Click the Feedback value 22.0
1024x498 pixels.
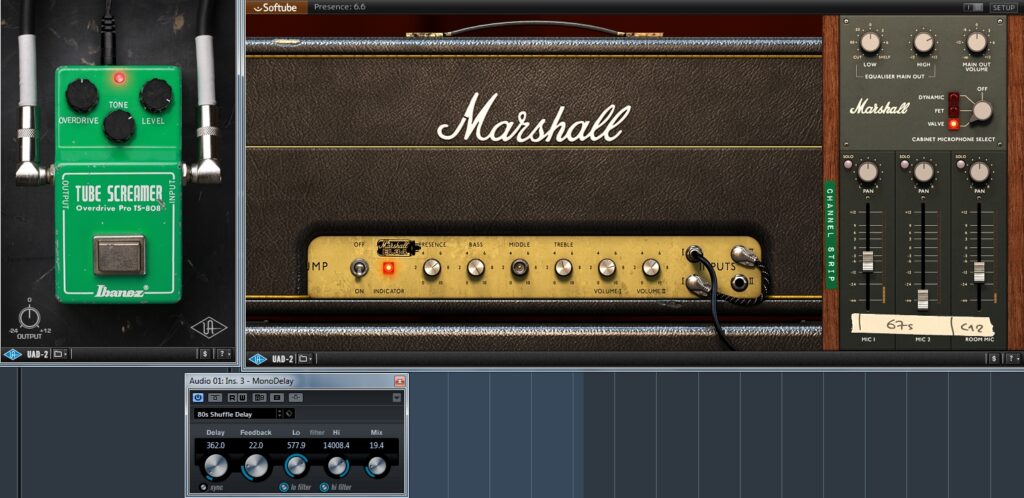tap(256, 446)
